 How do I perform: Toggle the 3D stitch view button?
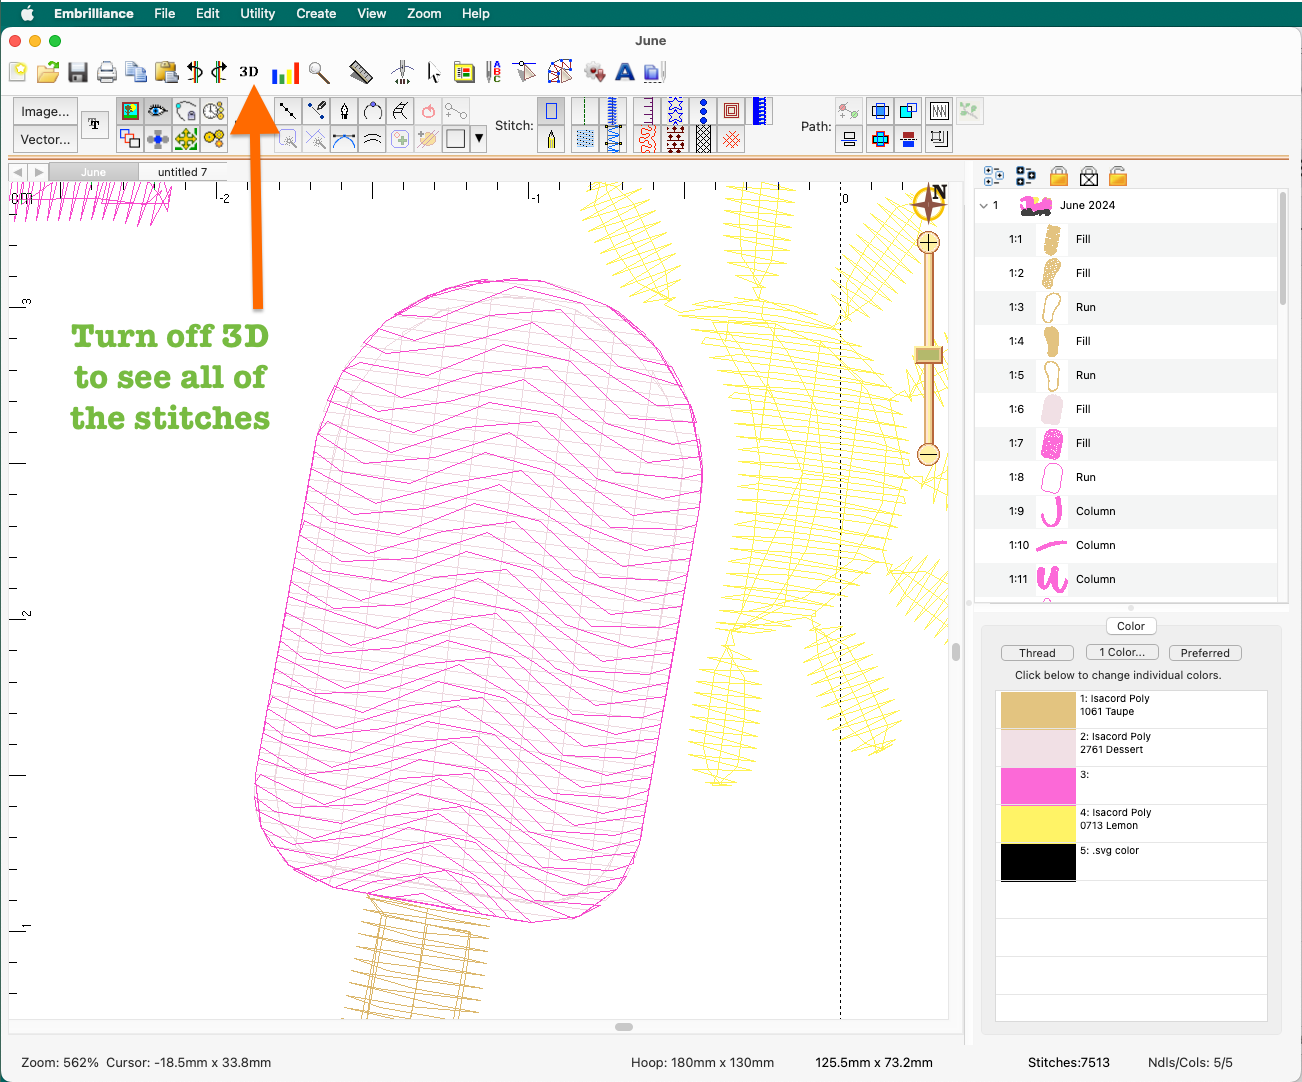click(249, 72)
